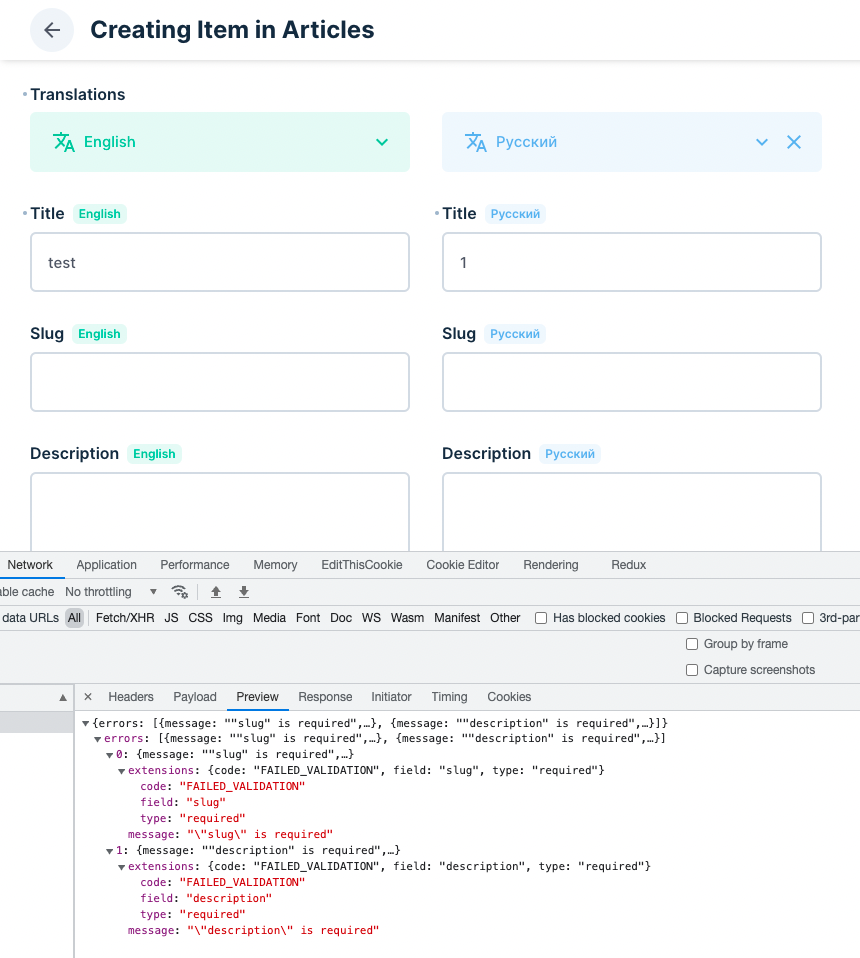Enable the Group by frame checkbox
The width and height of the screenshot is (860, 958).
(x=692, y=644)
